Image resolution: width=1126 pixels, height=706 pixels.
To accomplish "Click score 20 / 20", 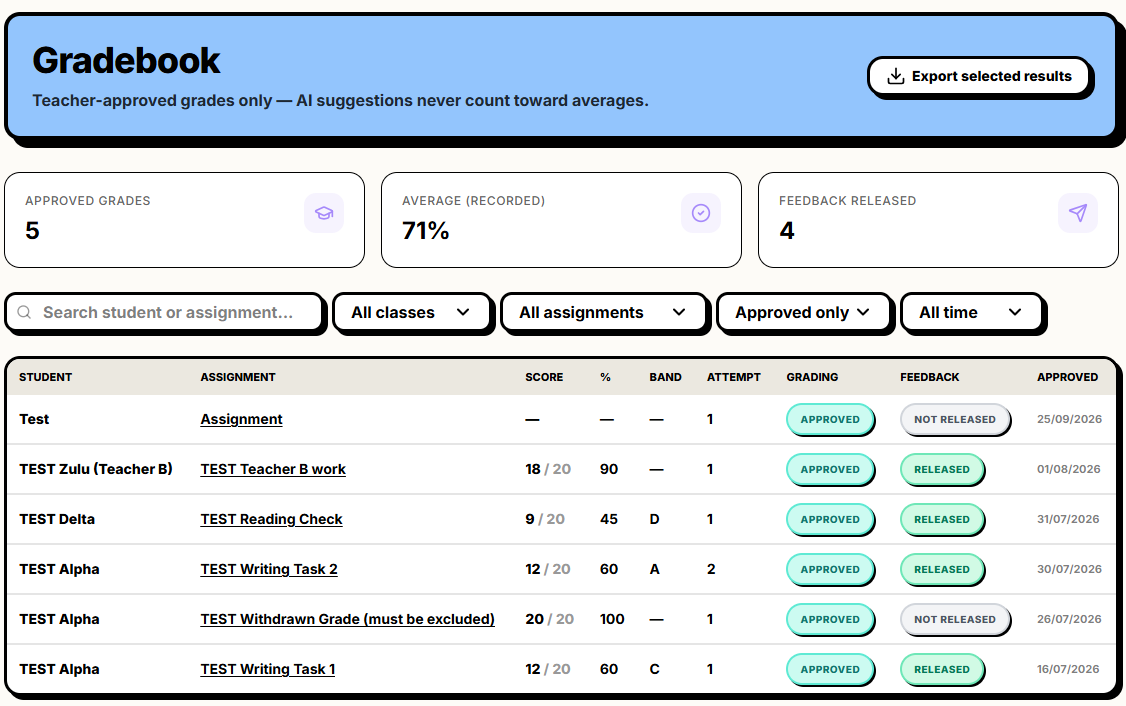I will click(x=549, y=619).
